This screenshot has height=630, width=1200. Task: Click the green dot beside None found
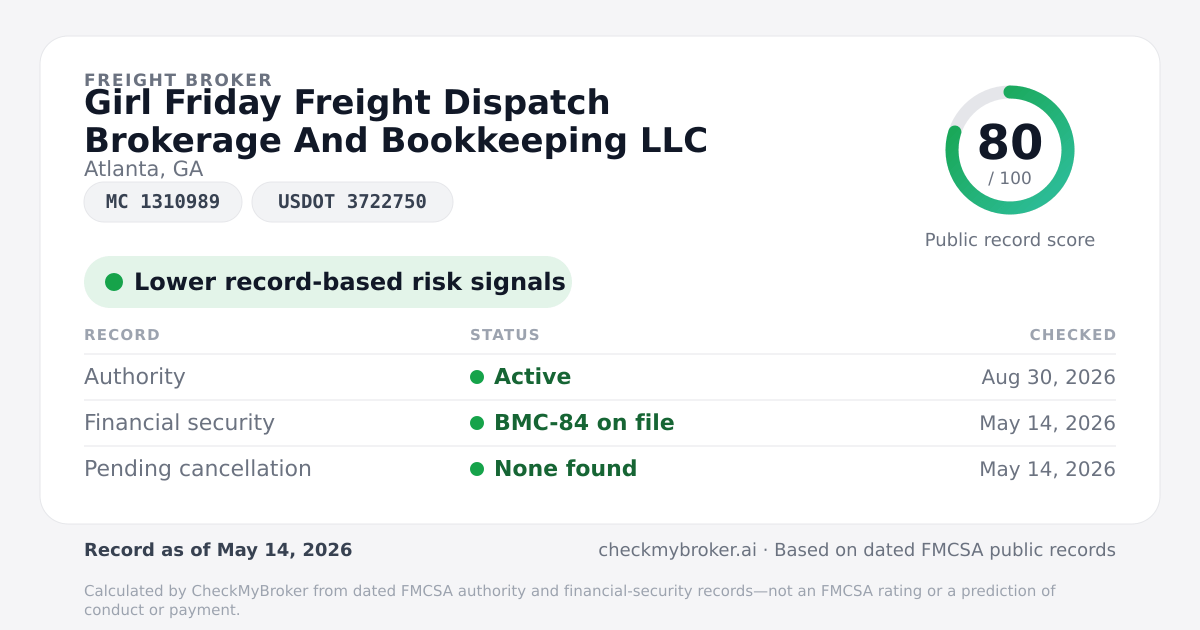tap(477, 469)
